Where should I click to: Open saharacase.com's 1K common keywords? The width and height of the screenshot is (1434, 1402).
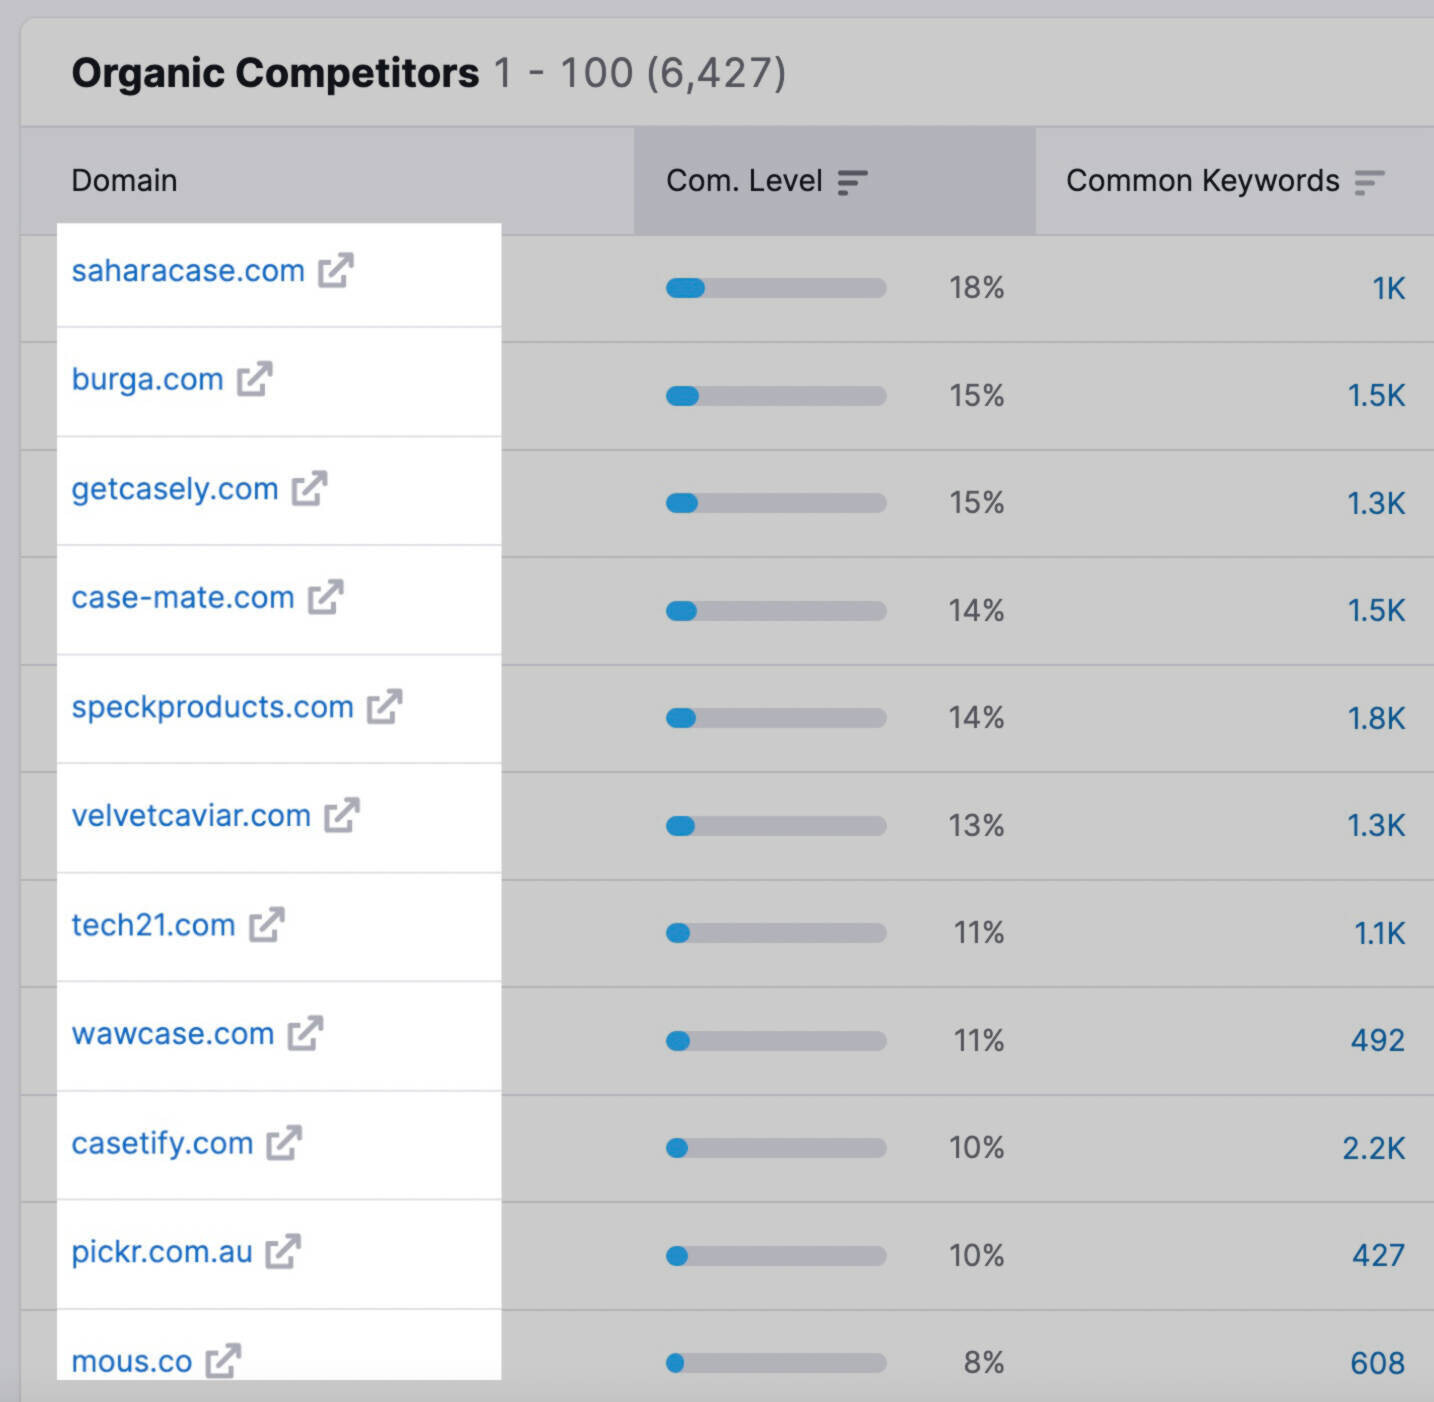1388,288
